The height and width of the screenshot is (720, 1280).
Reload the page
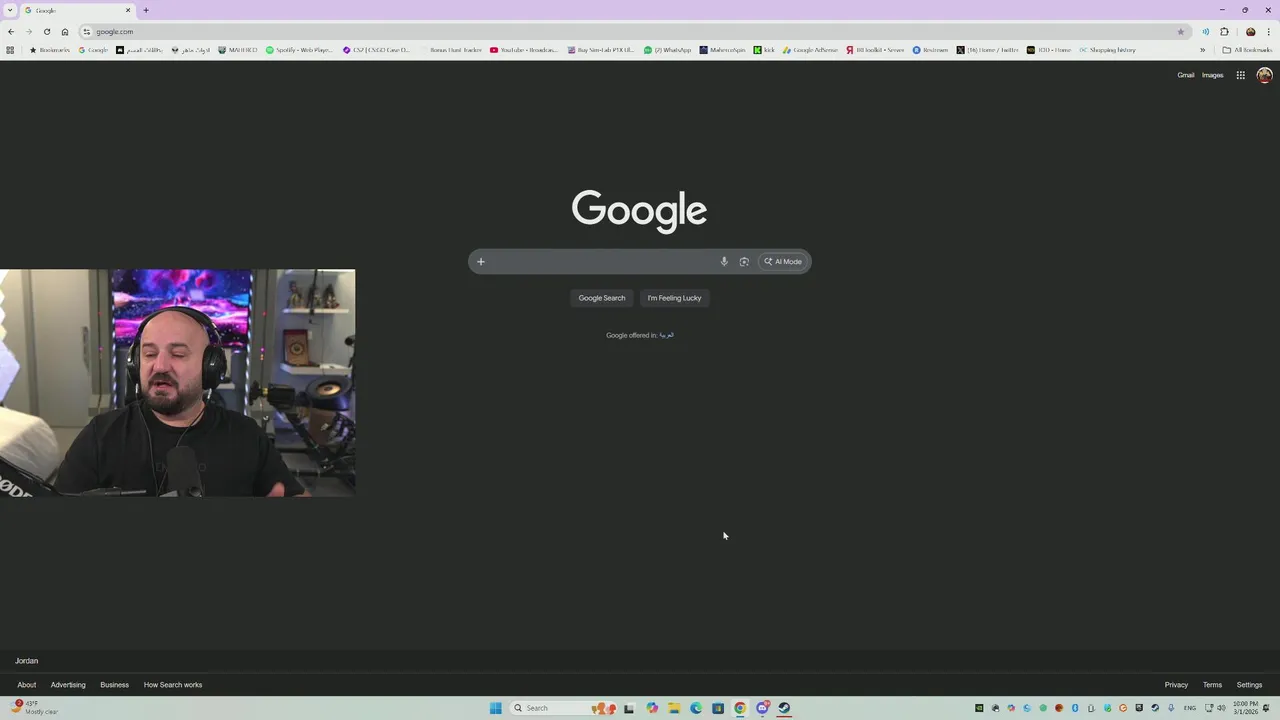[x=47, y=31]
